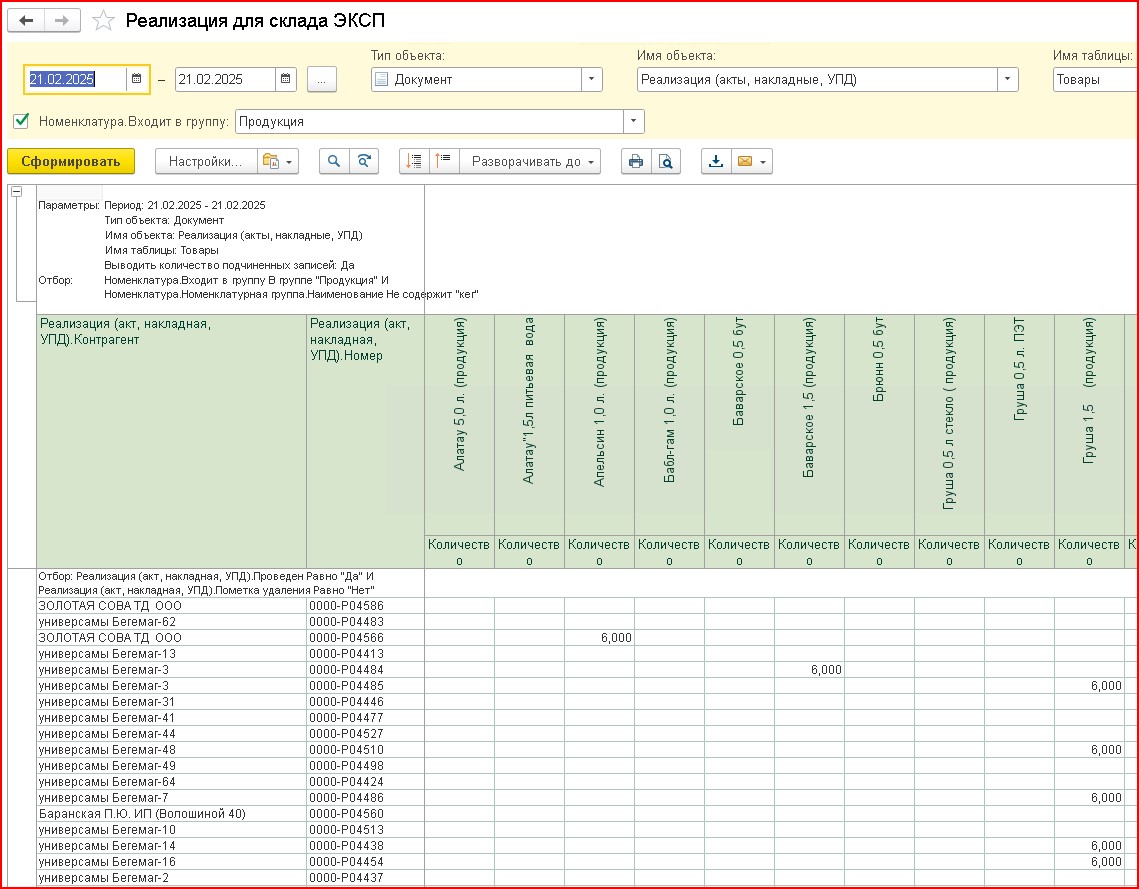Click the Баварское 0,5 бут column header
This screenshot has width=1139, height=889.
[x=739, y=425]
